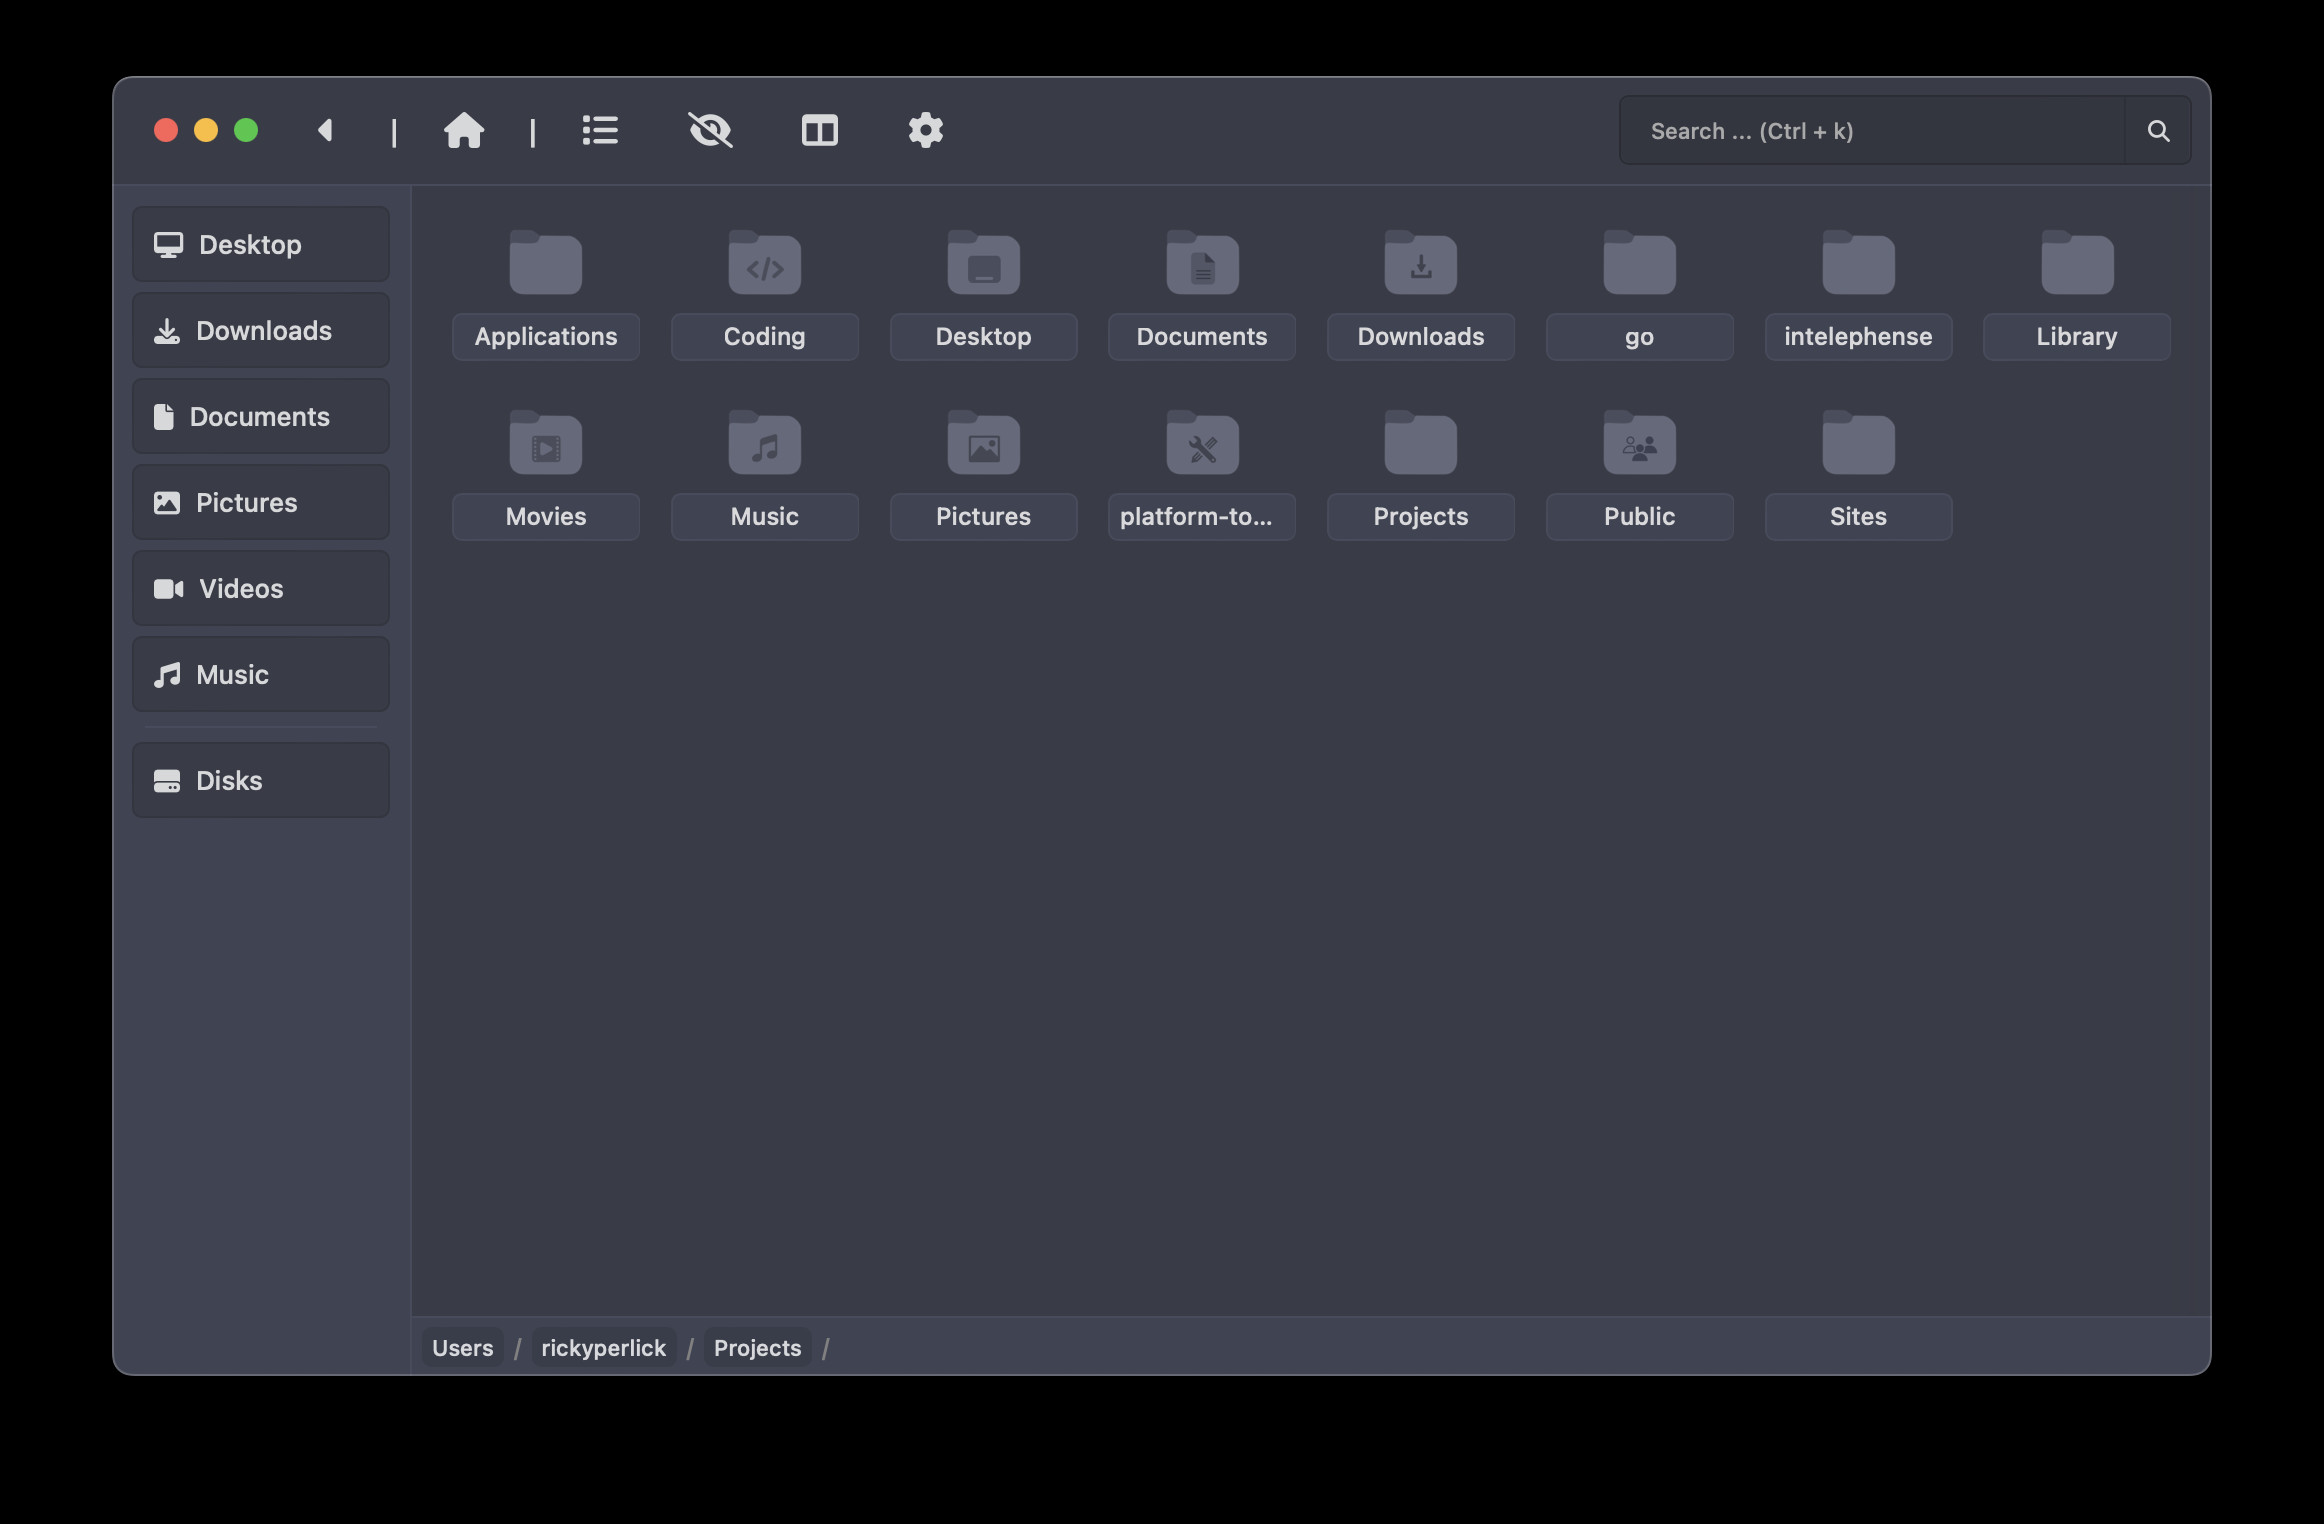
Task: Open settings gear icon
Action: (925, 131)
